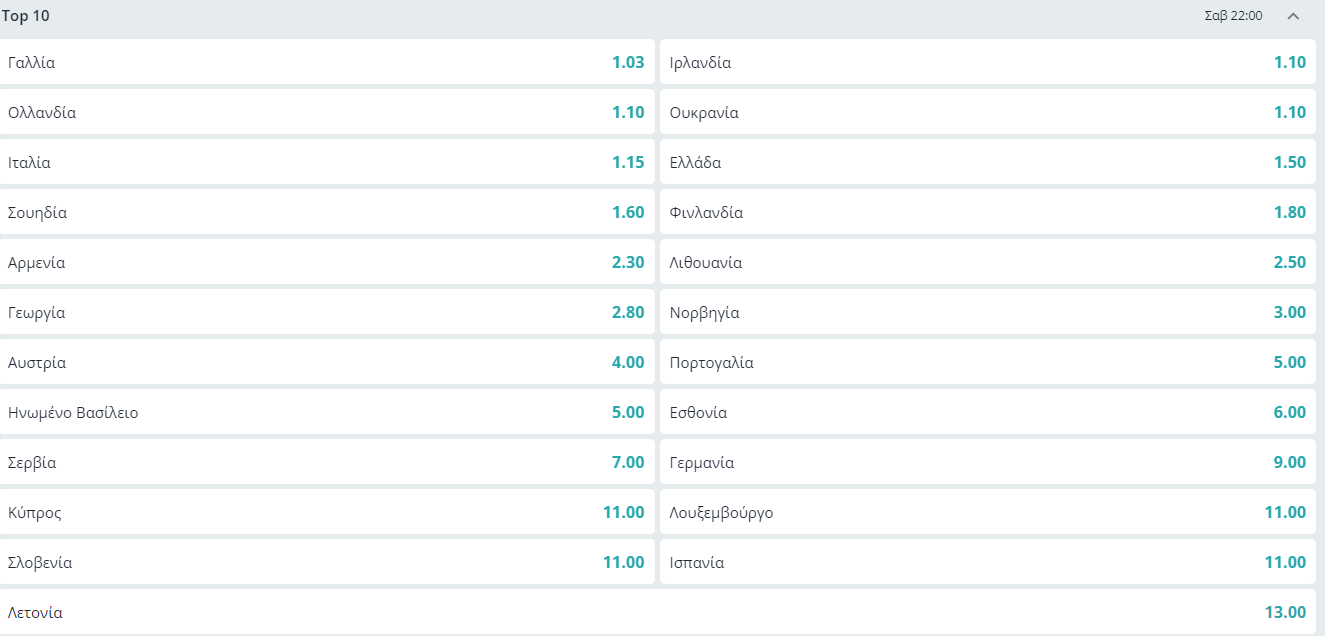Image resolution: width=1325 pixels, height=636 pixels.
Task: Click Αυστρία odds 4.00
Action: coord(327,362)
